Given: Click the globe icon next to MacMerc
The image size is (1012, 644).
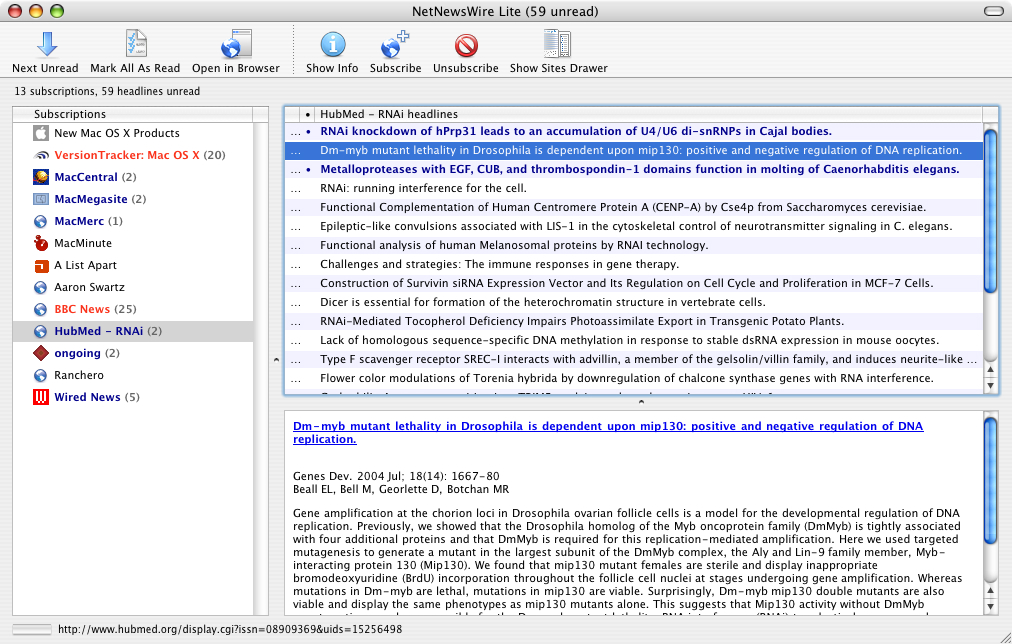Looking at the screenshot, I should 41,221.
